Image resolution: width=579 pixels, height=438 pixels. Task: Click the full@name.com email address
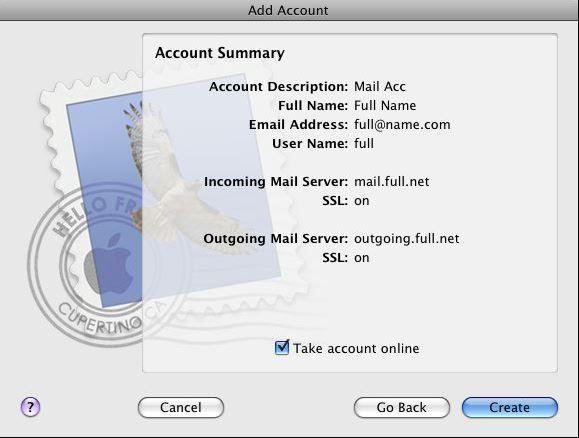tap(402, 124)
